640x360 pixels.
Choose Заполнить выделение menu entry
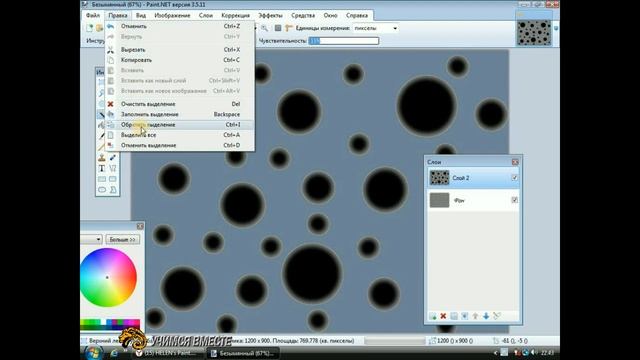tap(180, 114)
